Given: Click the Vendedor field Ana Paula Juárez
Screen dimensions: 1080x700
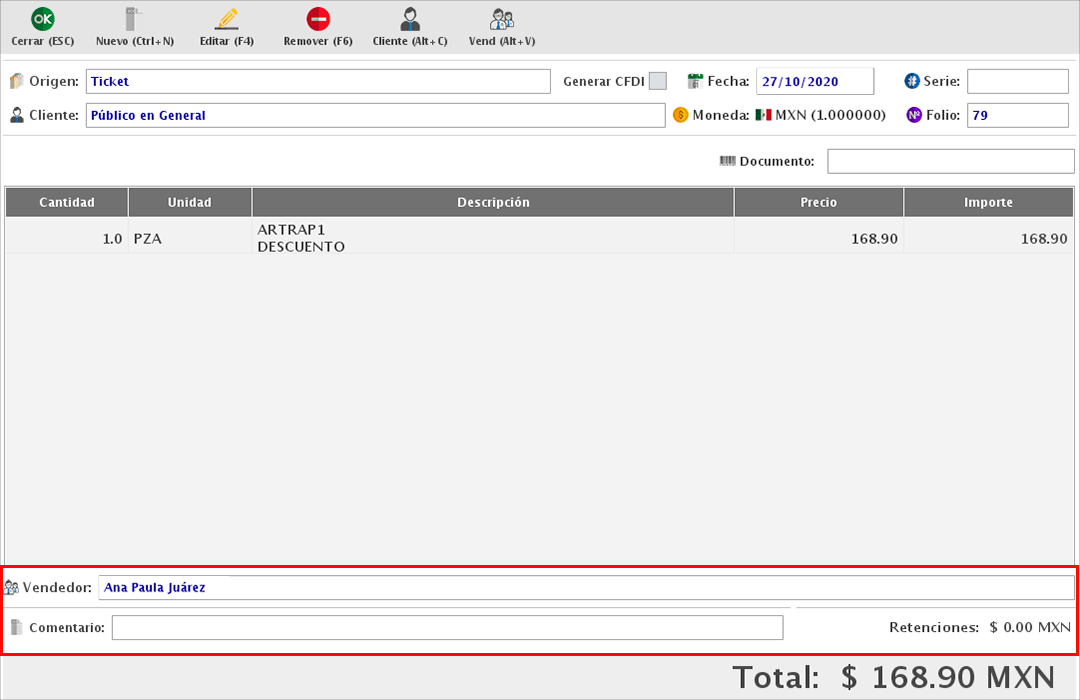Looking at the screenshot, I should tap(585, 587).
